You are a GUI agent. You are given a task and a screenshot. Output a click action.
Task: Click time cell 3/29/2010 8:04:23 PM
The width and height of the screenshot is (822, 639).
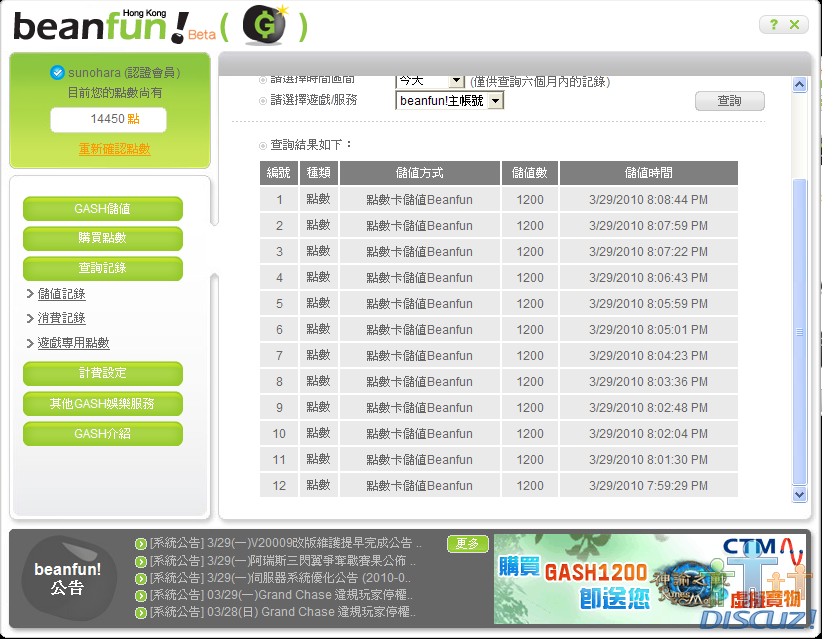point(648,355)
